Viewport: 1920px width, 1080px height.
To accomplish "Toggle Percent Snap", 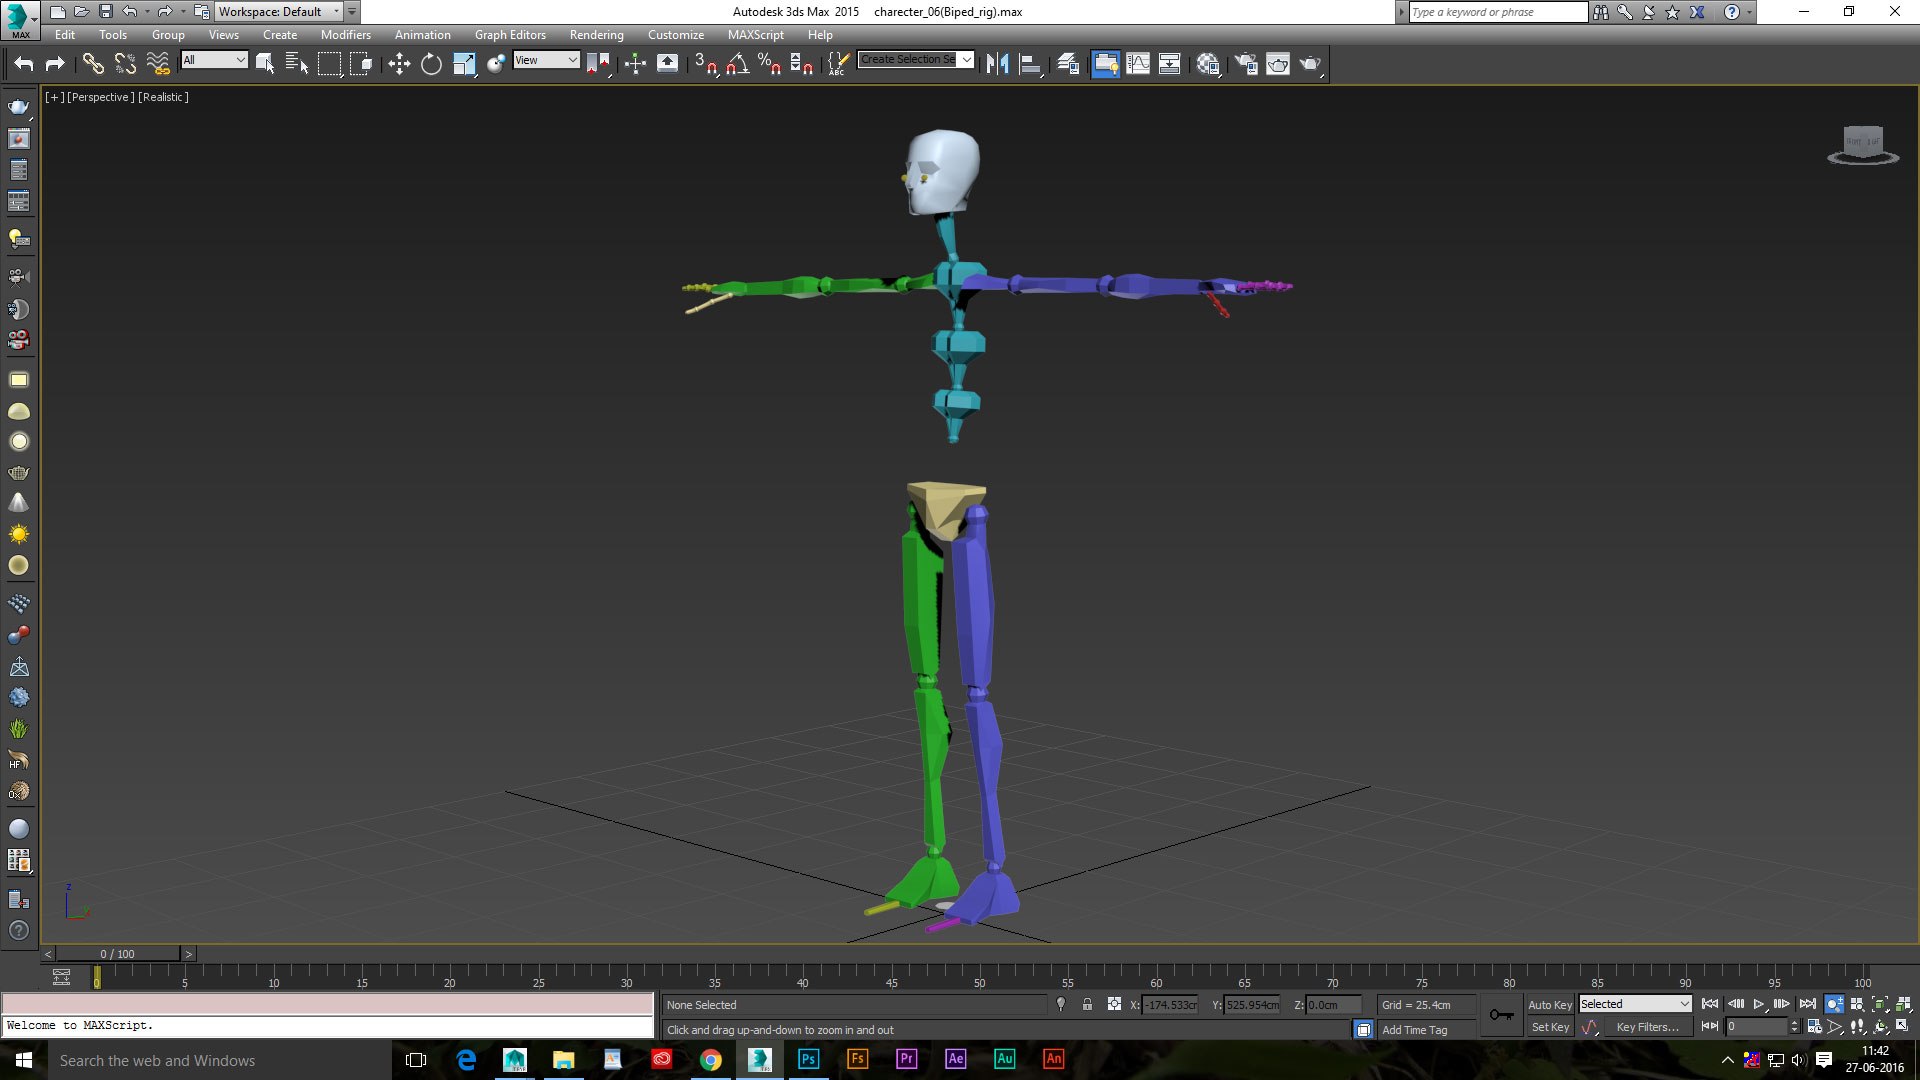I will coord(769,64).
